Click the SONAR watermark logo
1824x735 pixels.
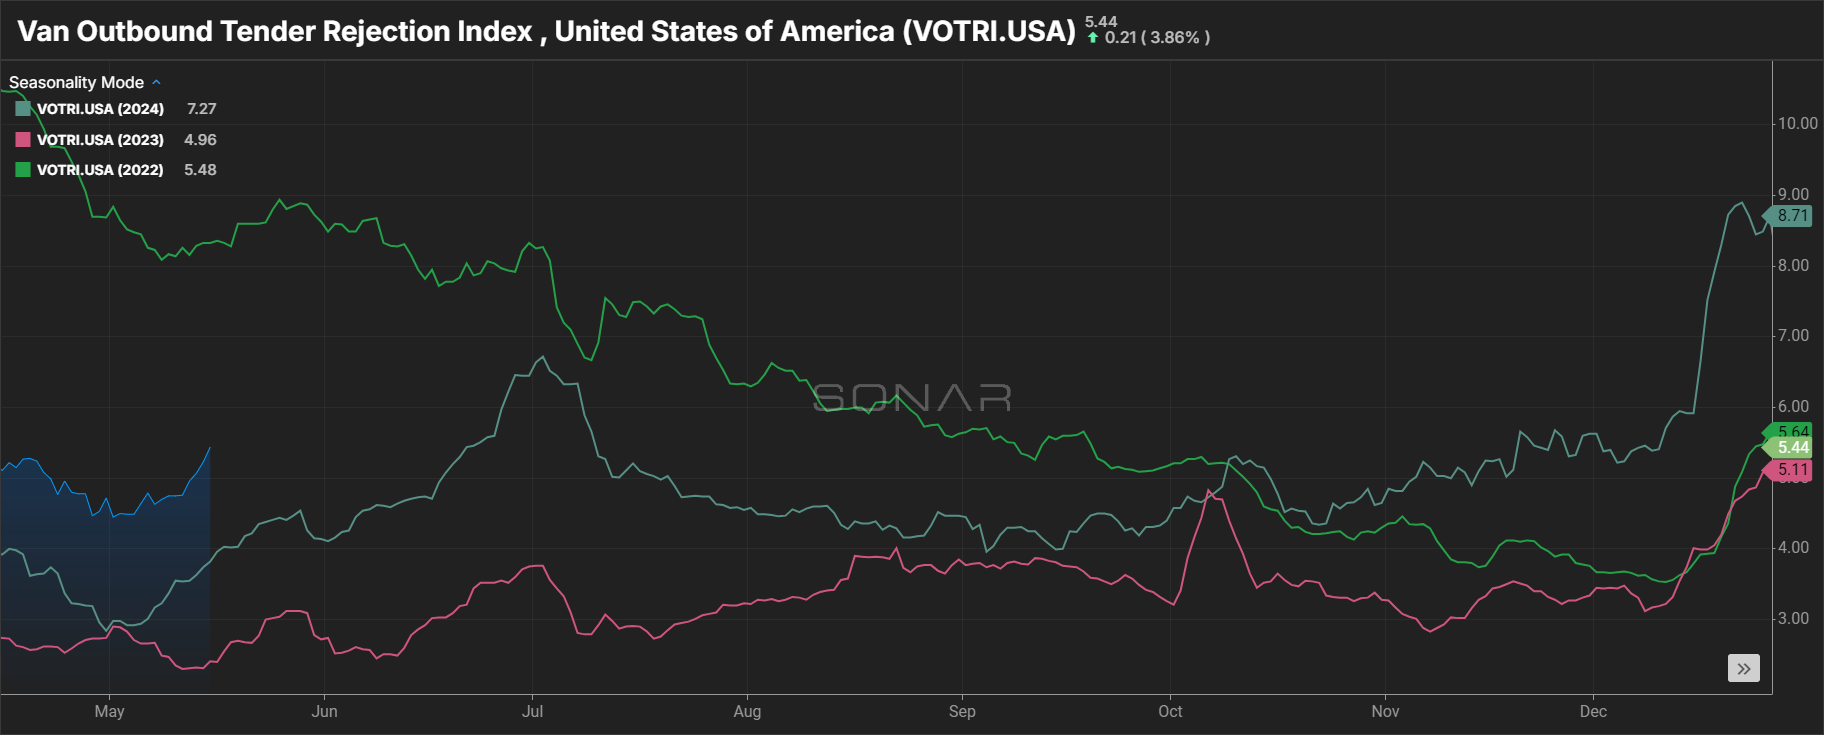[912, 398]
